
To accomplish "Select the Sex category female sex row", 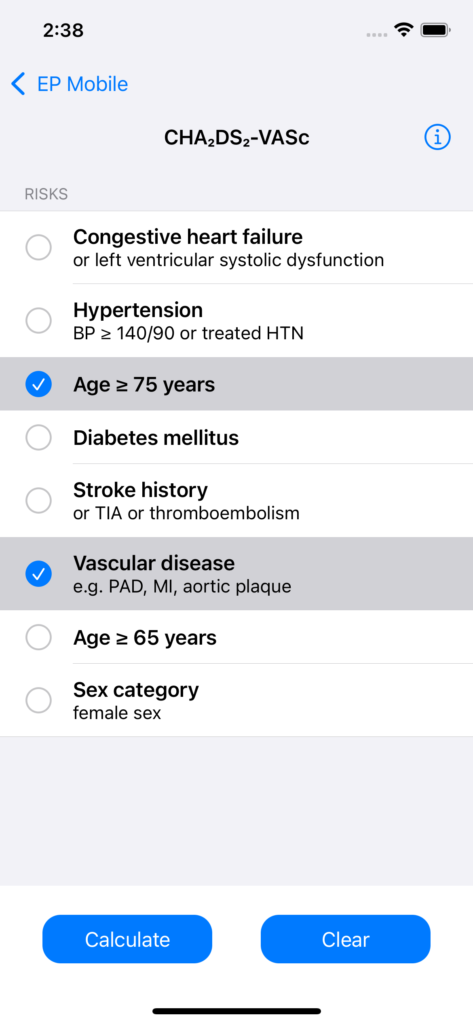I will [236, 701].
